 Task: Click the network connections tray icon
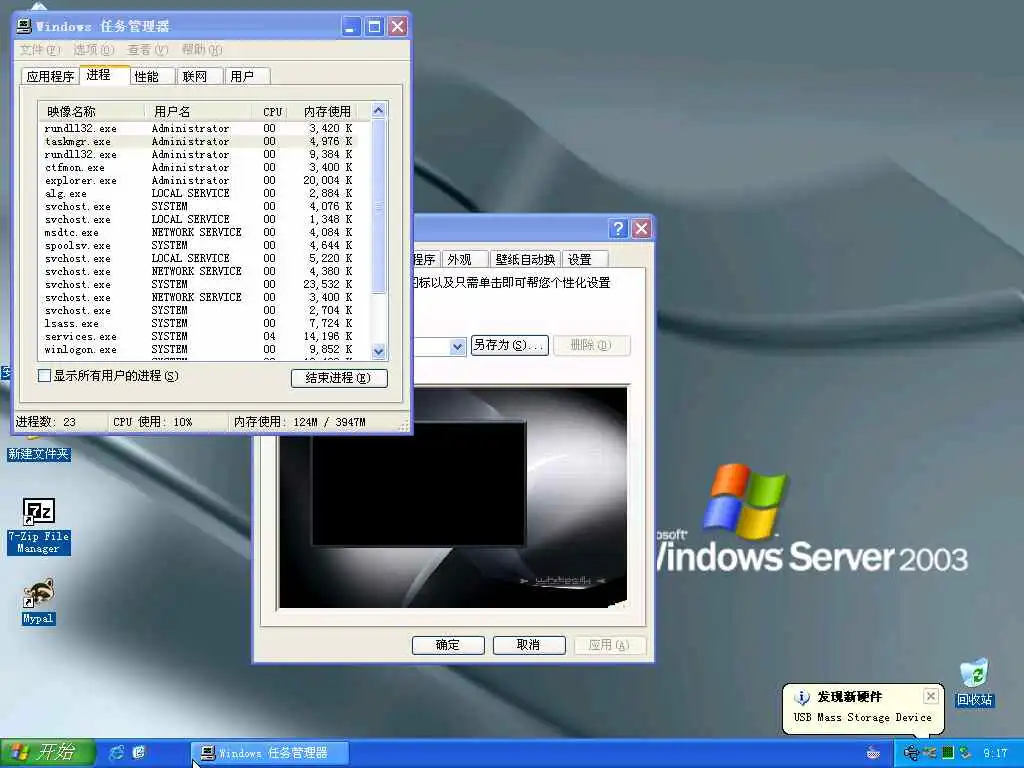pos(930,753)
